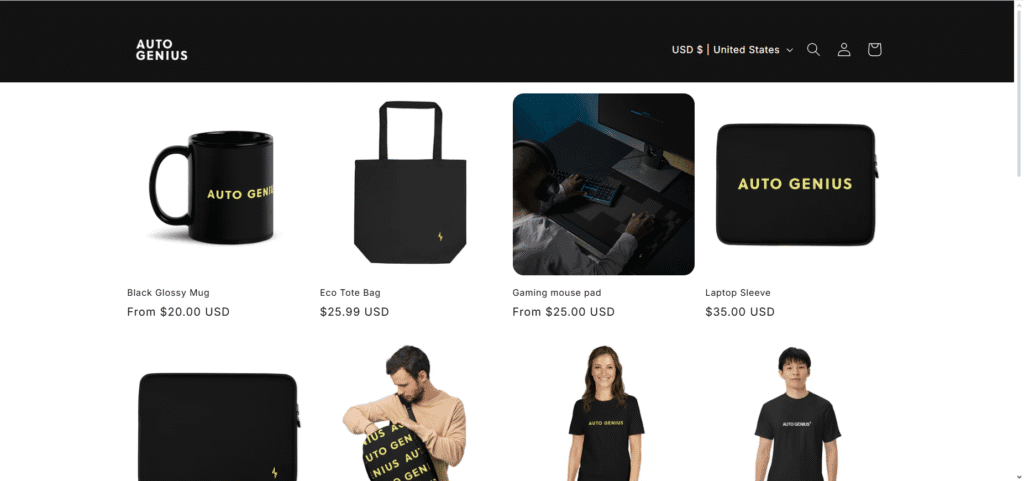Viewport: 1024px width, 481px height.
Task: Click the black tote bag image
Action: pos(410,182)
